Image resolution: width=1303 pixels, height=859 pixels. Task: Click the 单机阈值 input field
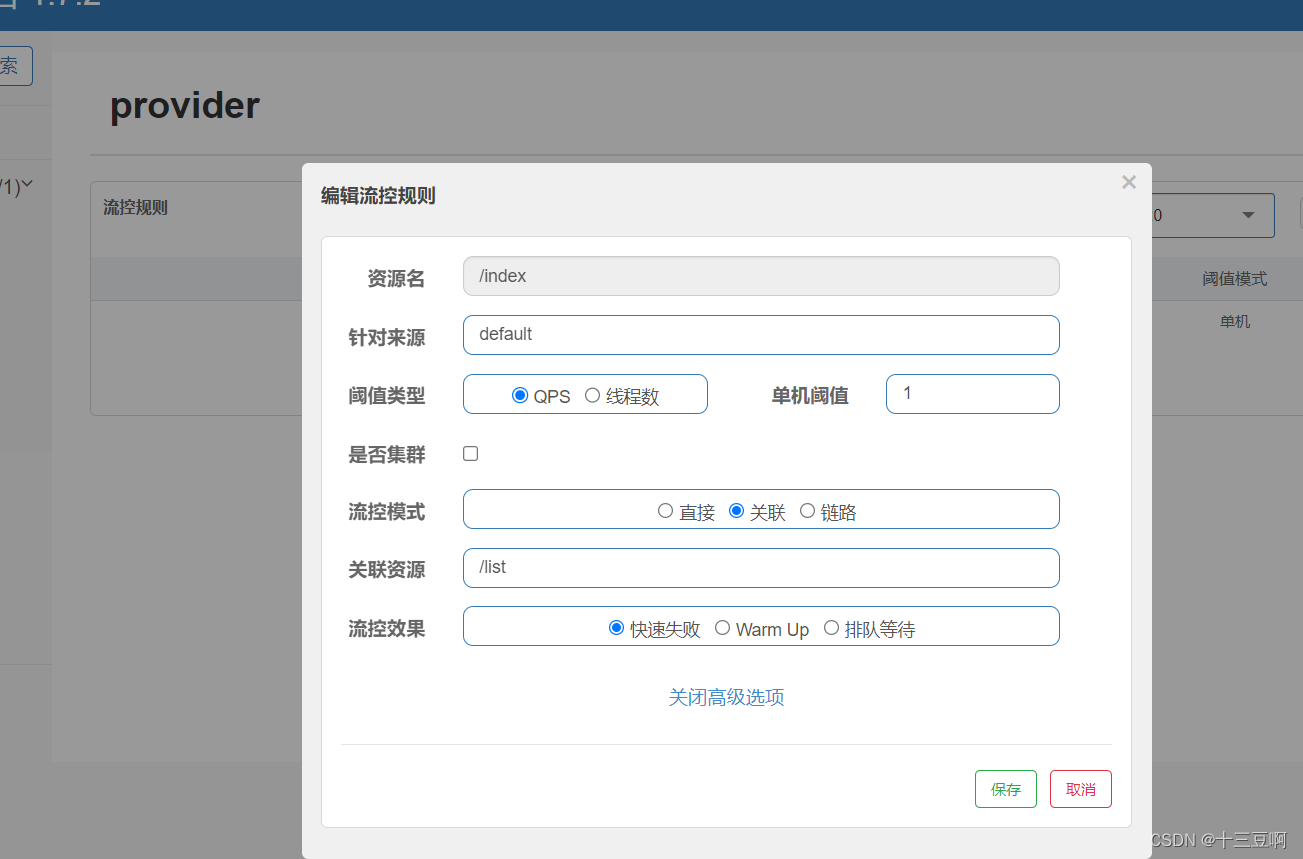(973, 394)
